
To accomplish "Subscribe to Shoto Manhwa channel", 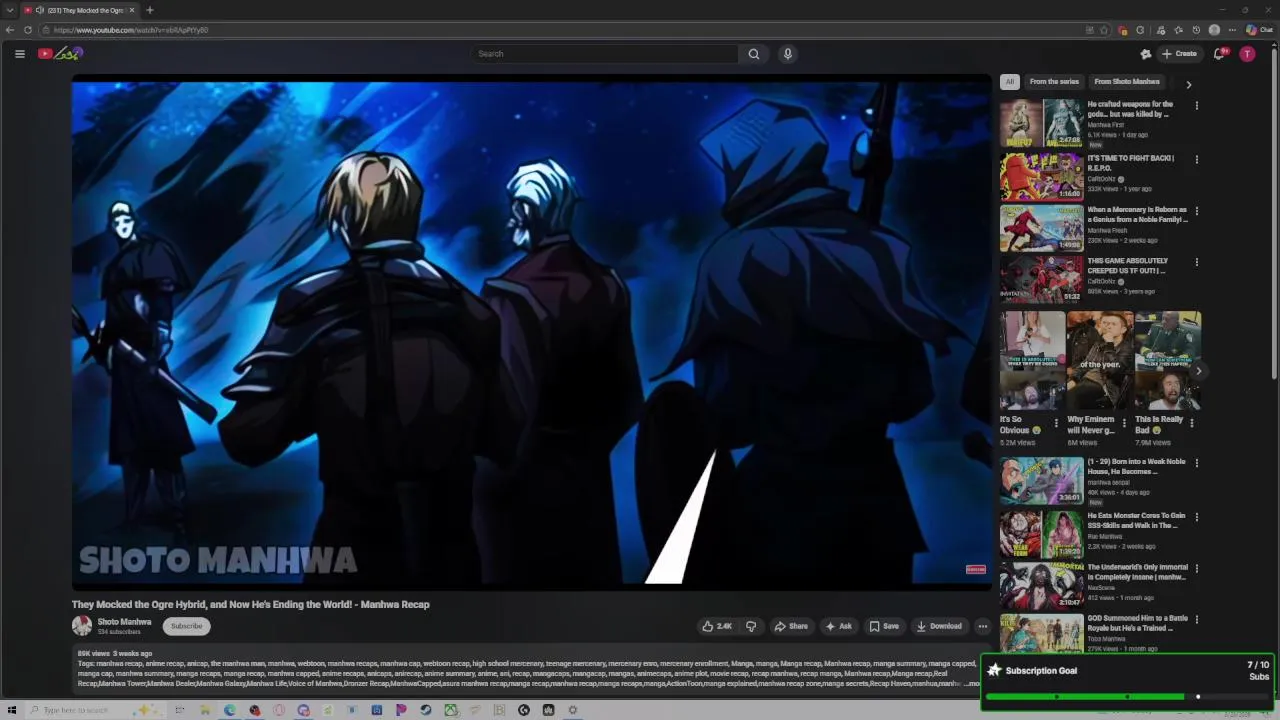I will 186,626.
